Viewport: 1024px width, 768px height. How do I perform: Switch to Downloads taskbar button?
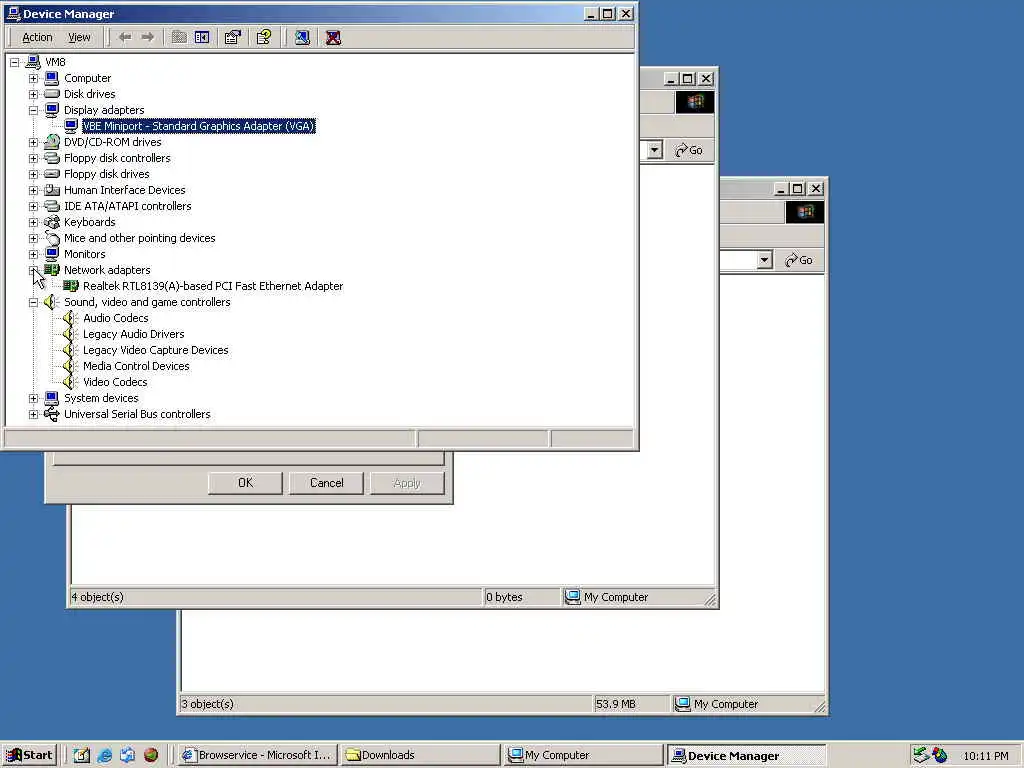point(420,755)
